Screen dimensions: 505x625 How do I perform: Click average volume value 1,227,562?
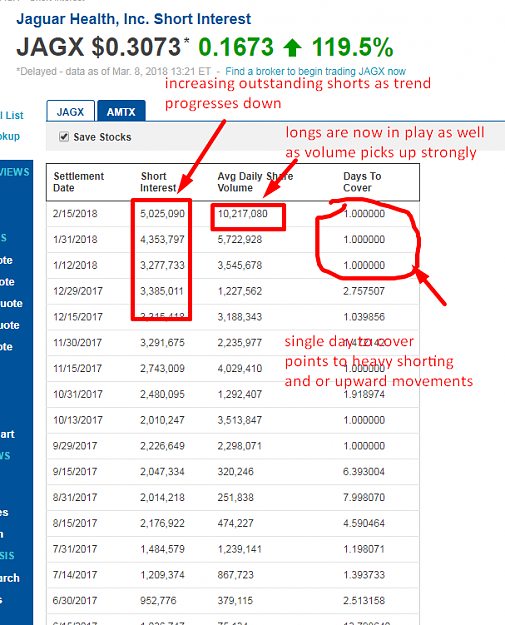click(240, 291)
